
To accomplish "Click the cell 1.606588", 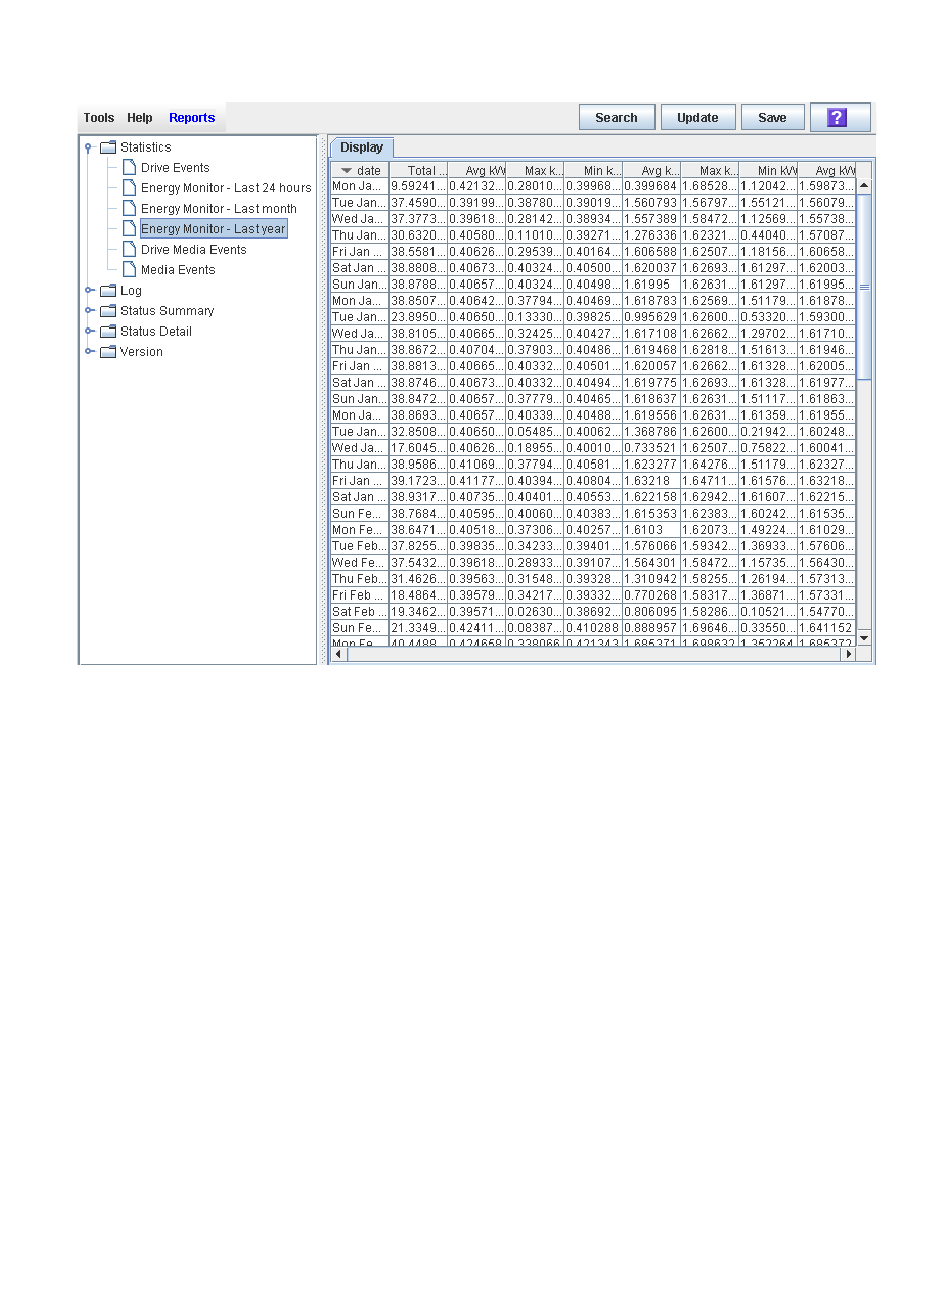I will 652,252.
